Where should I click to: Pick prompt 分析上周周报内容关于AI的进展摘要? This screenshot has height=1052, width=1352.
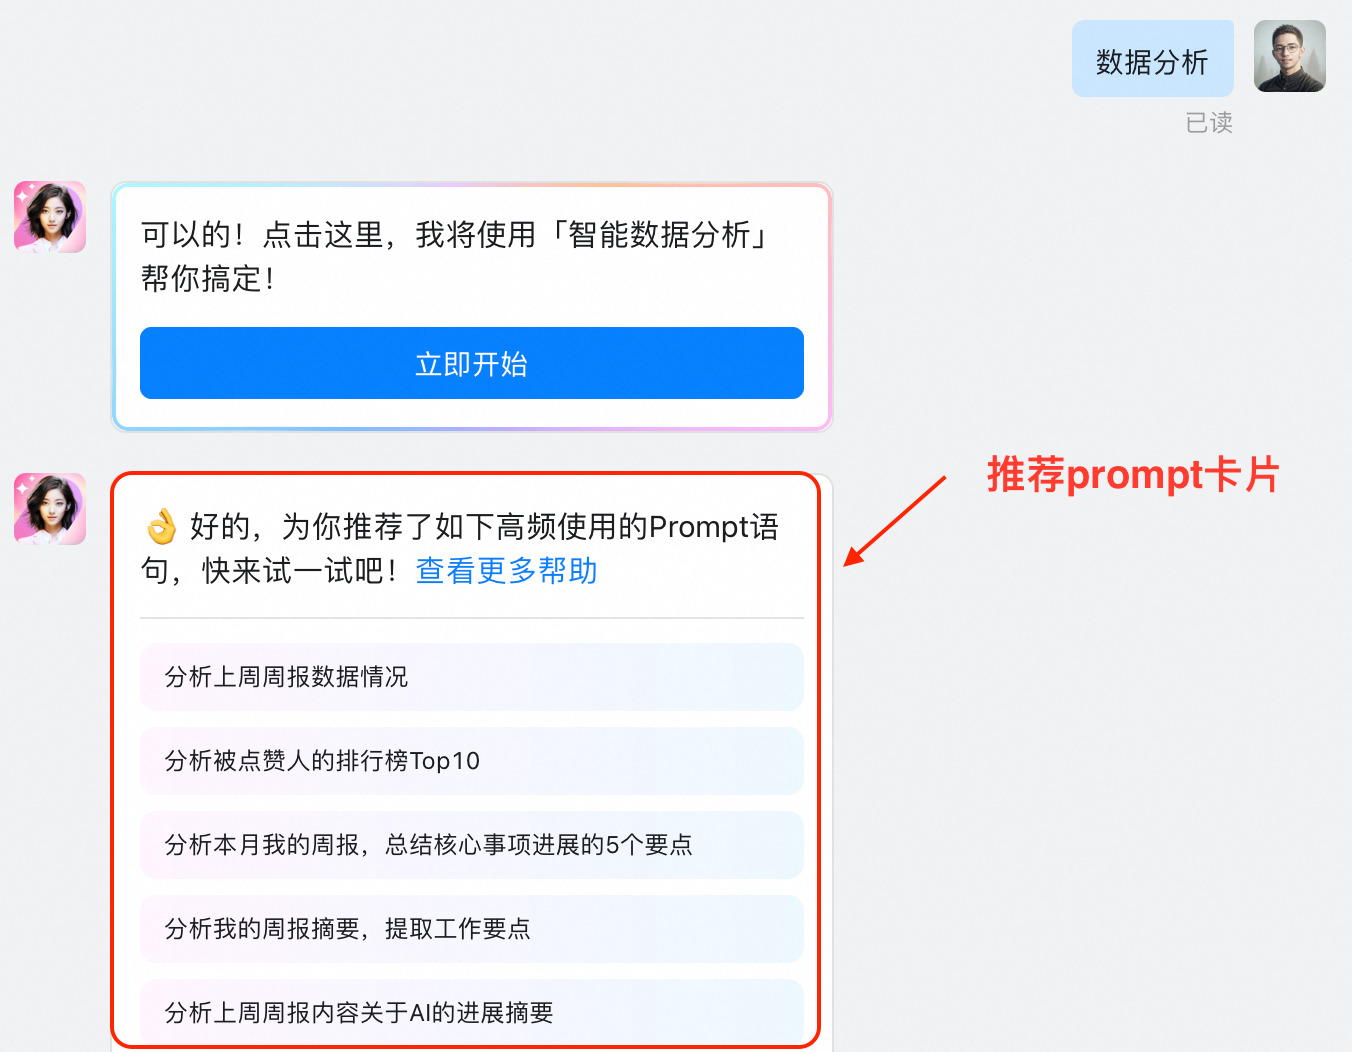point(472,1012)
